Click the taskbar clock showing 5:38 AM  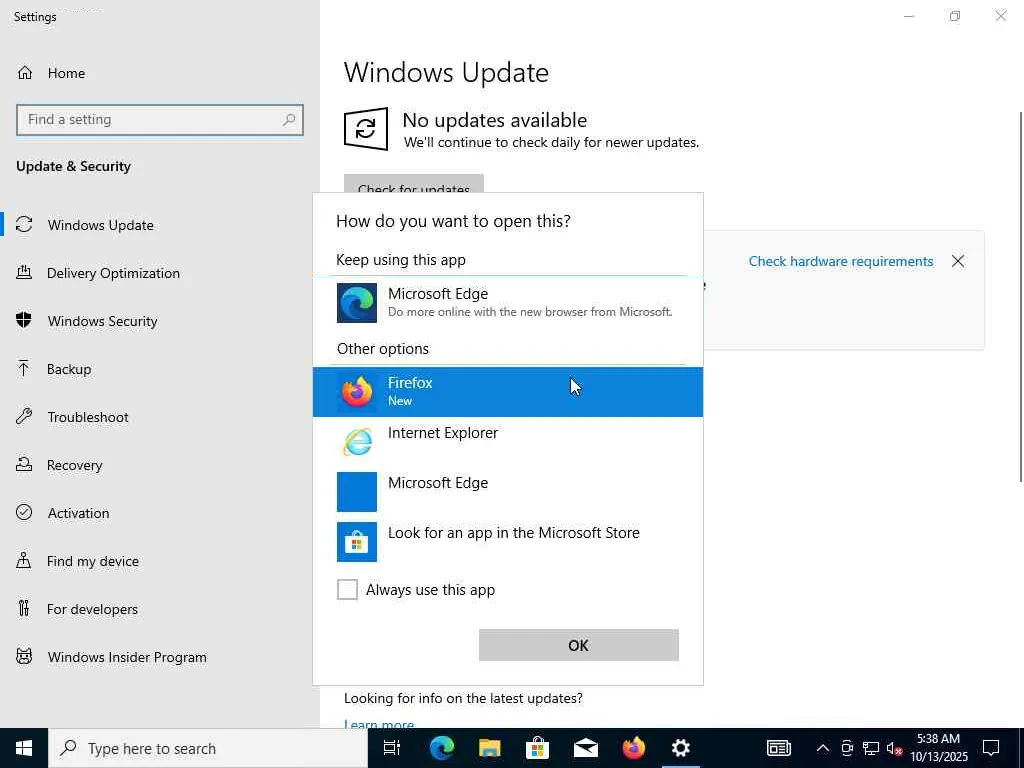[x=938, y=748]
